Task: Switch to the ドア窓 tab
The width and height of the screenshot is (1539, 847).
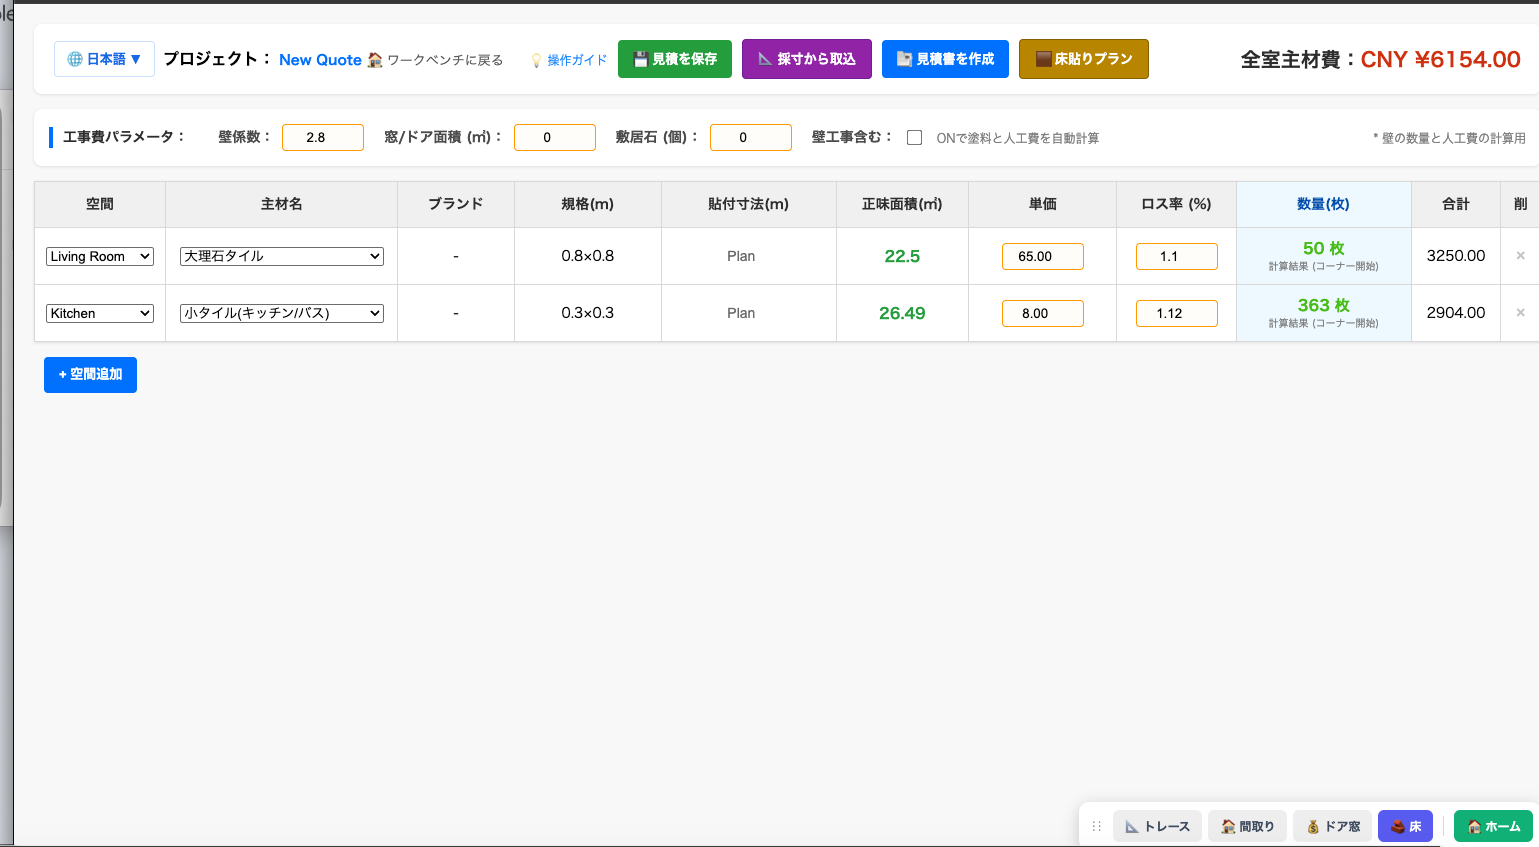Action: [x=1333, y=826]
